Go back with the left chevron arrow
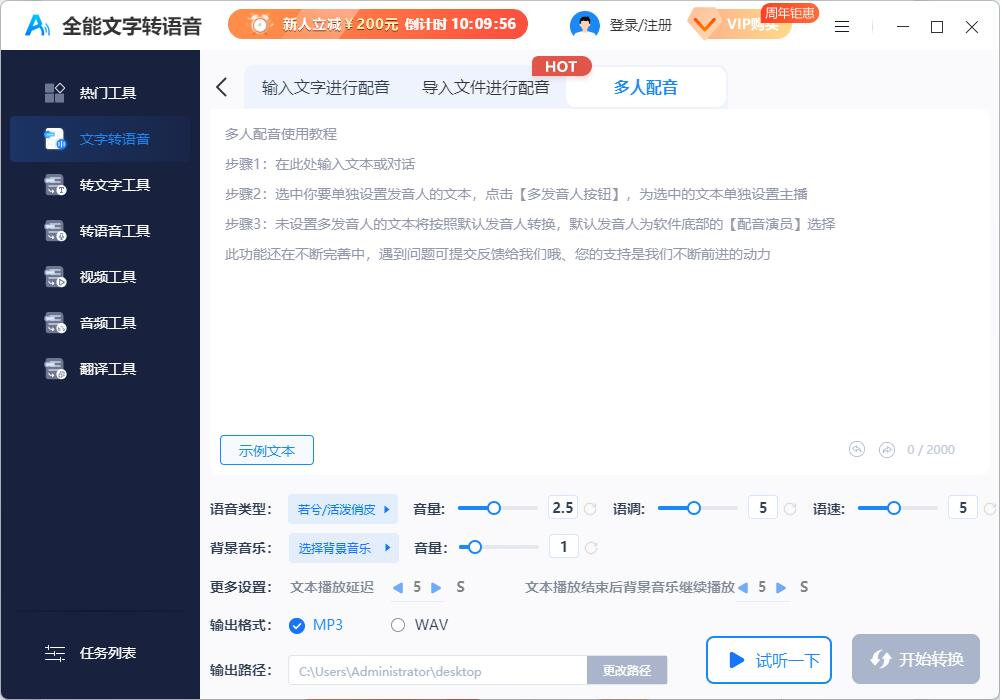 (221, 87)
